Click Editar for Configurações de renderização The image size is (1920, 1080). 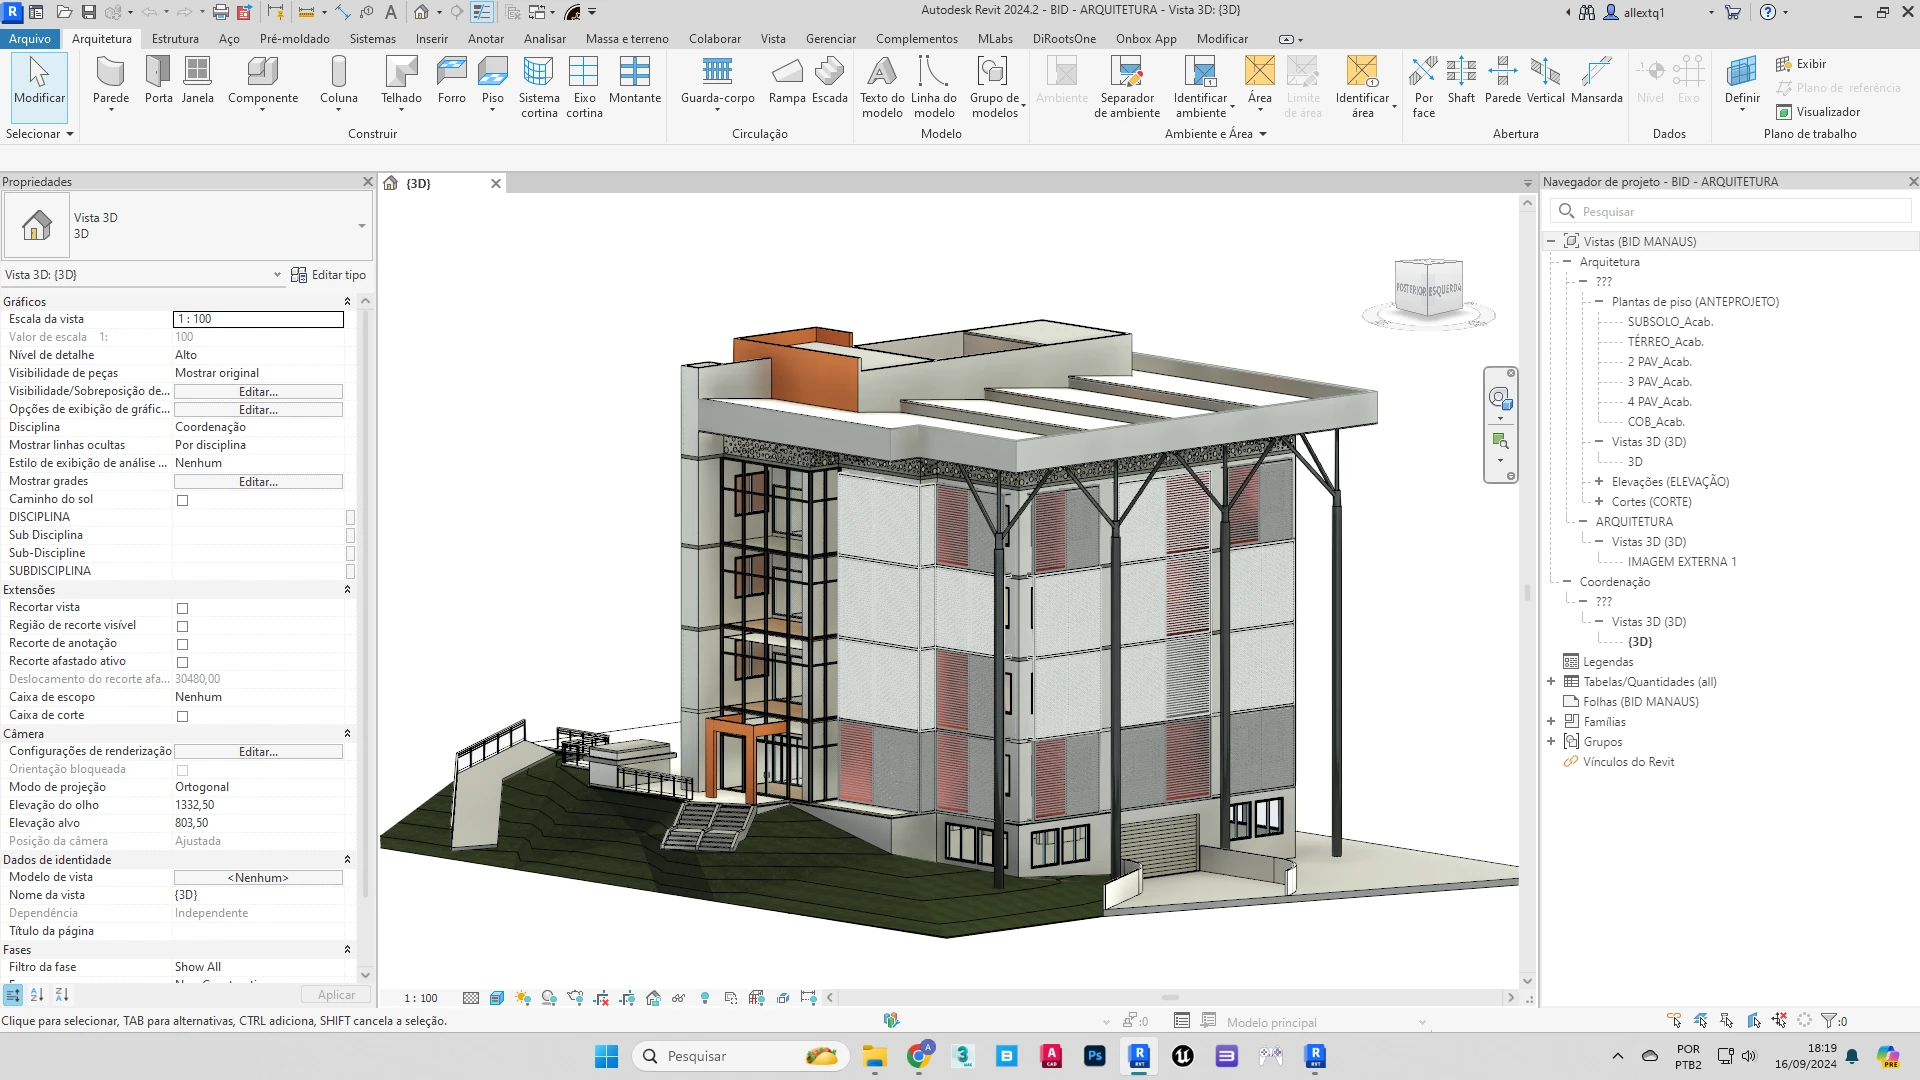pos(258,751)
